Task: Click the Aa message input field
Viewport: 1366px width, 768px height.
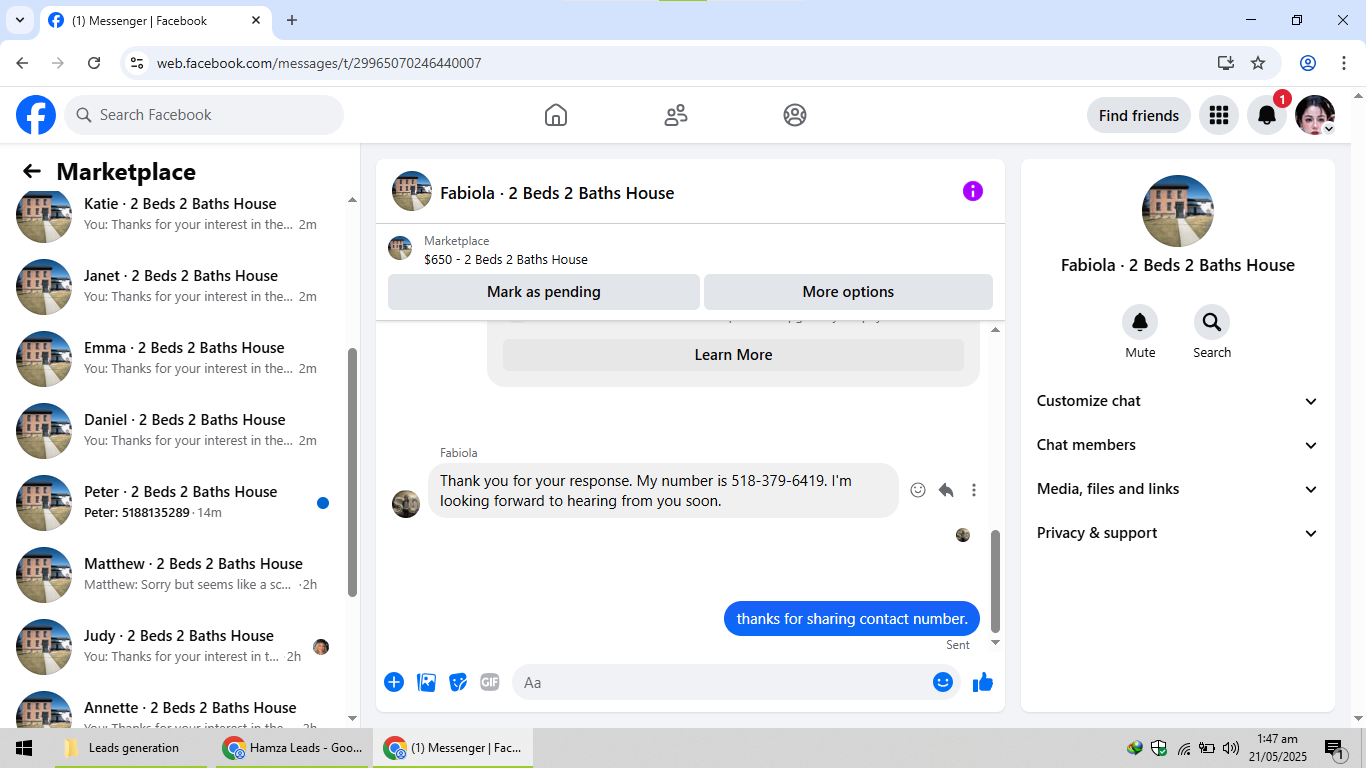Action: (x=736, y=682)
